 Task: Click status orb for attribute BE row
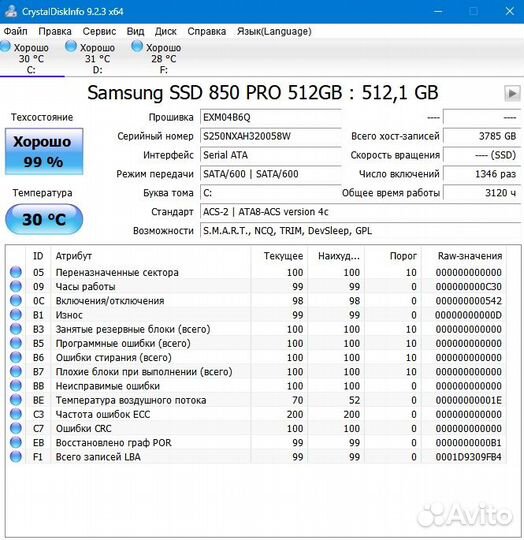[15, 400]
